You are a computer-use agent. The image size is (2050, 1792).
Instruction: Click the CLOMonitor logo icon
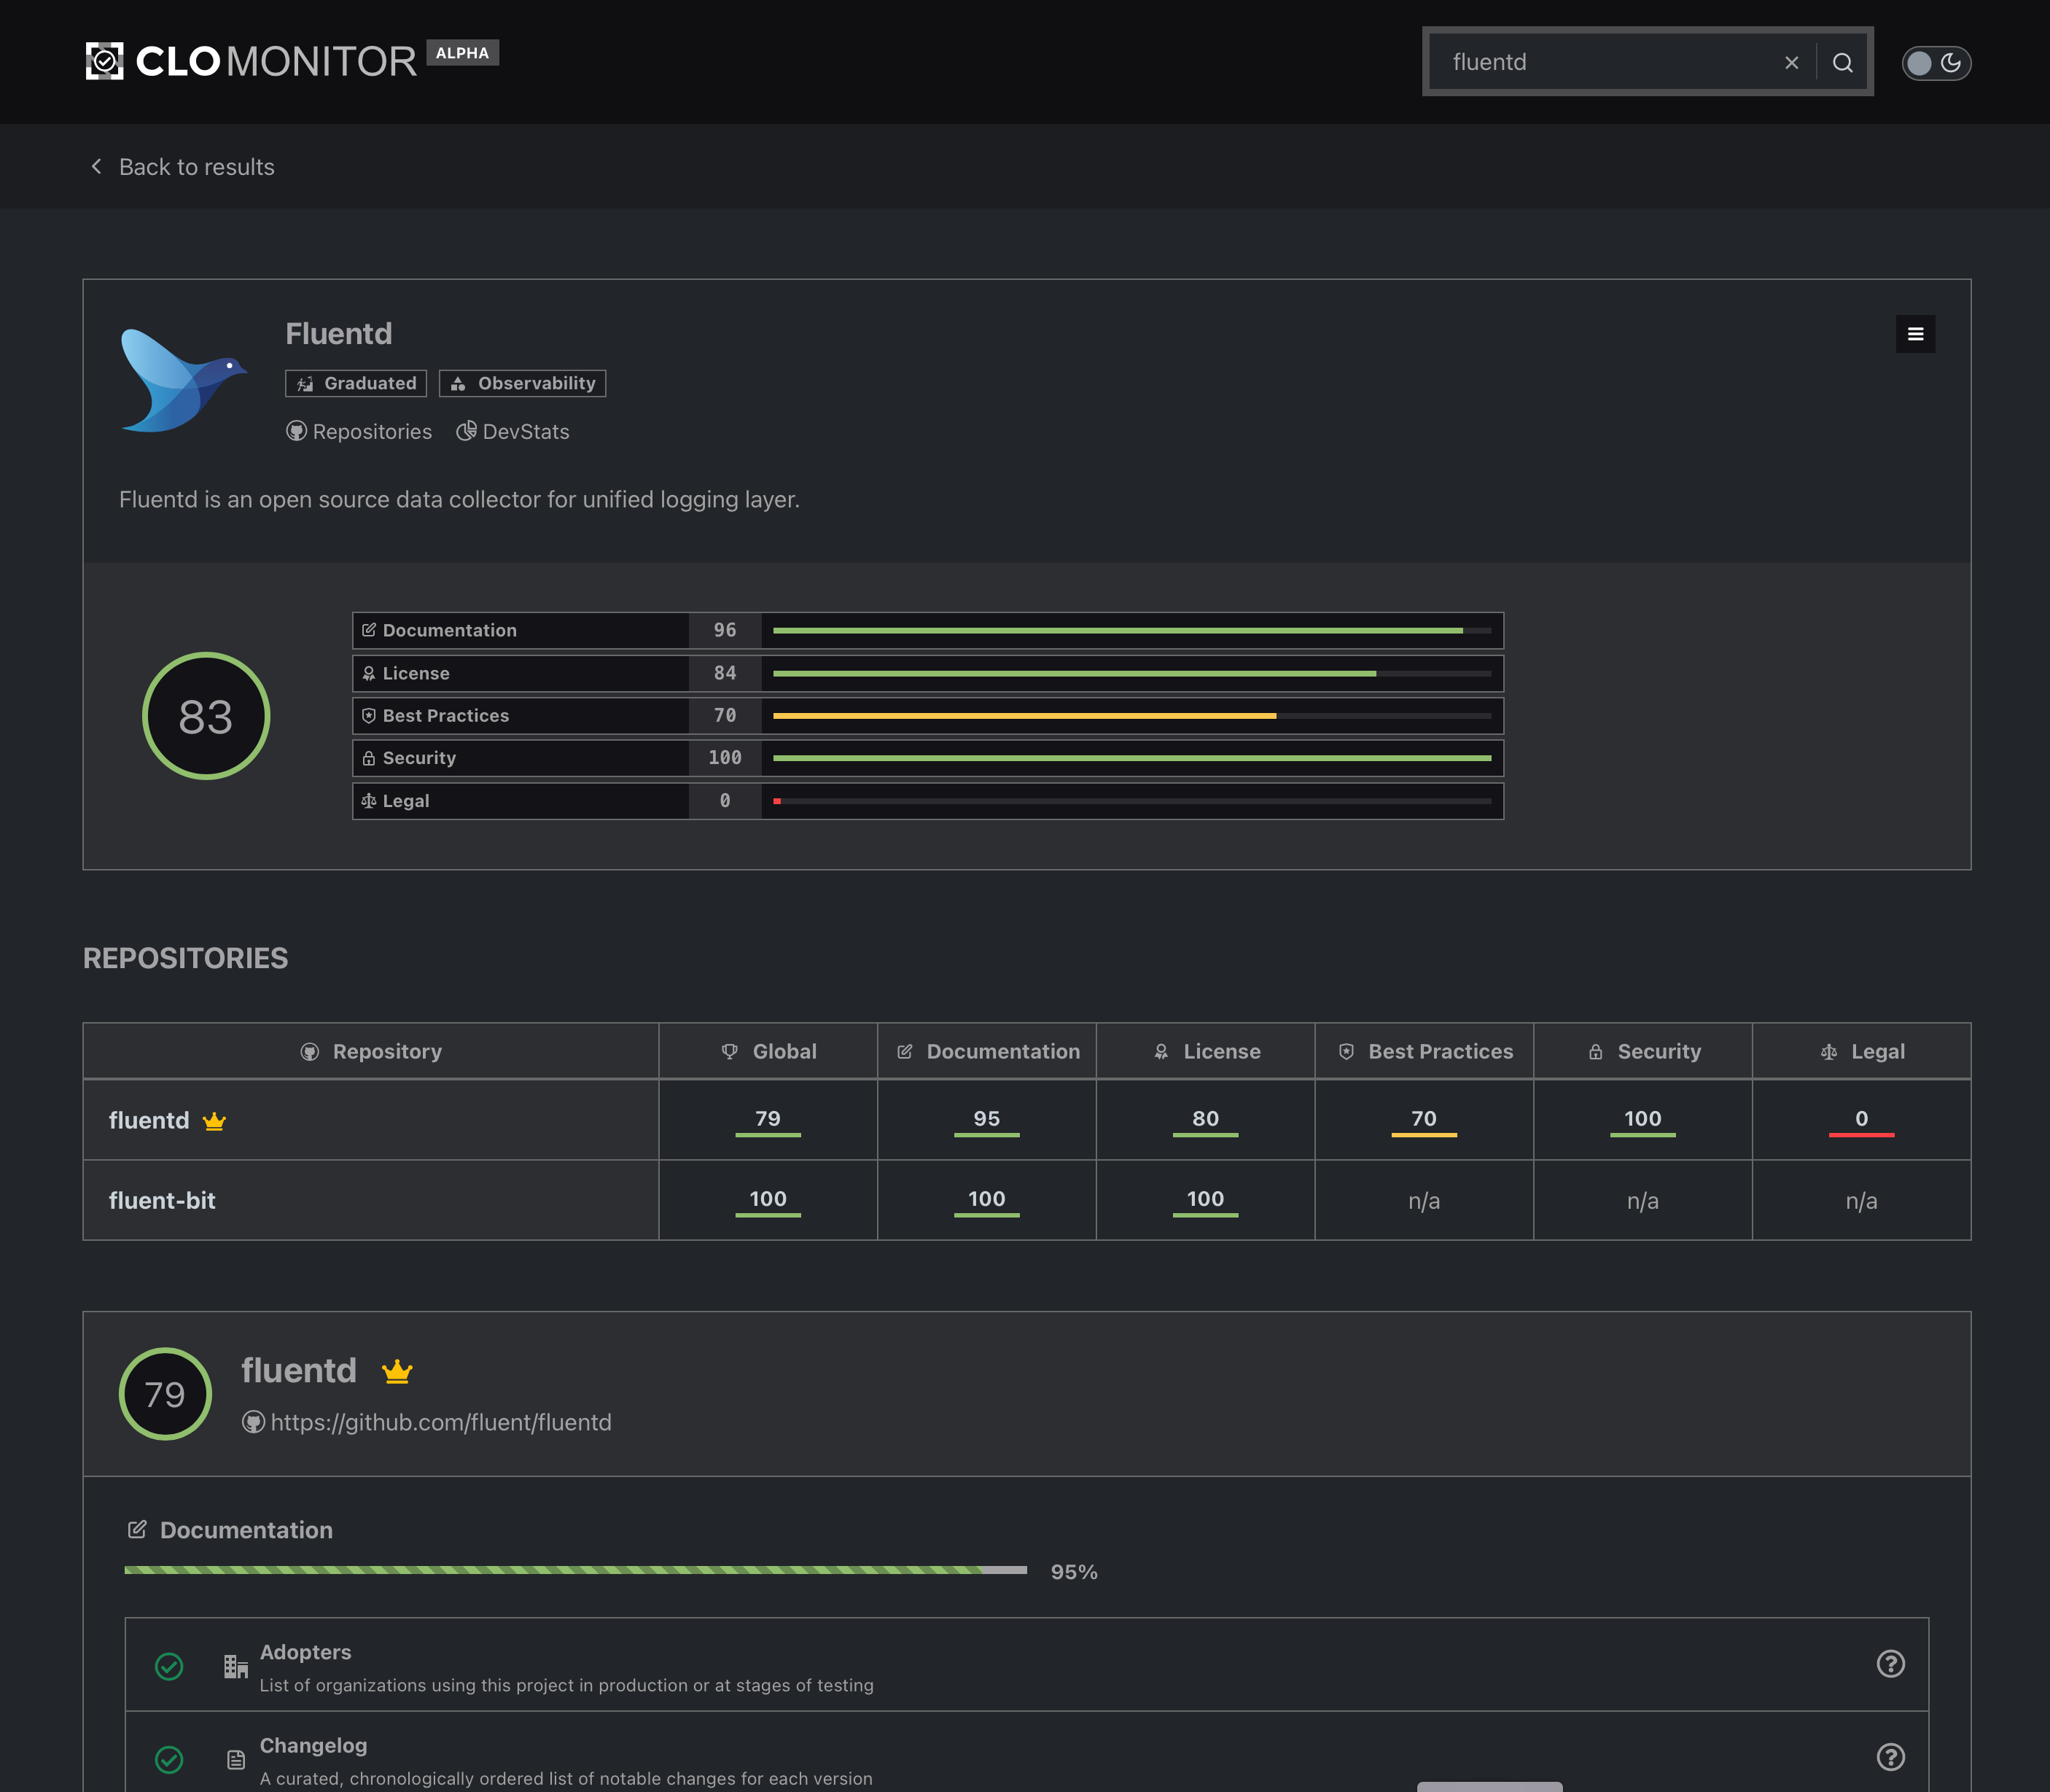coord(104,61)
